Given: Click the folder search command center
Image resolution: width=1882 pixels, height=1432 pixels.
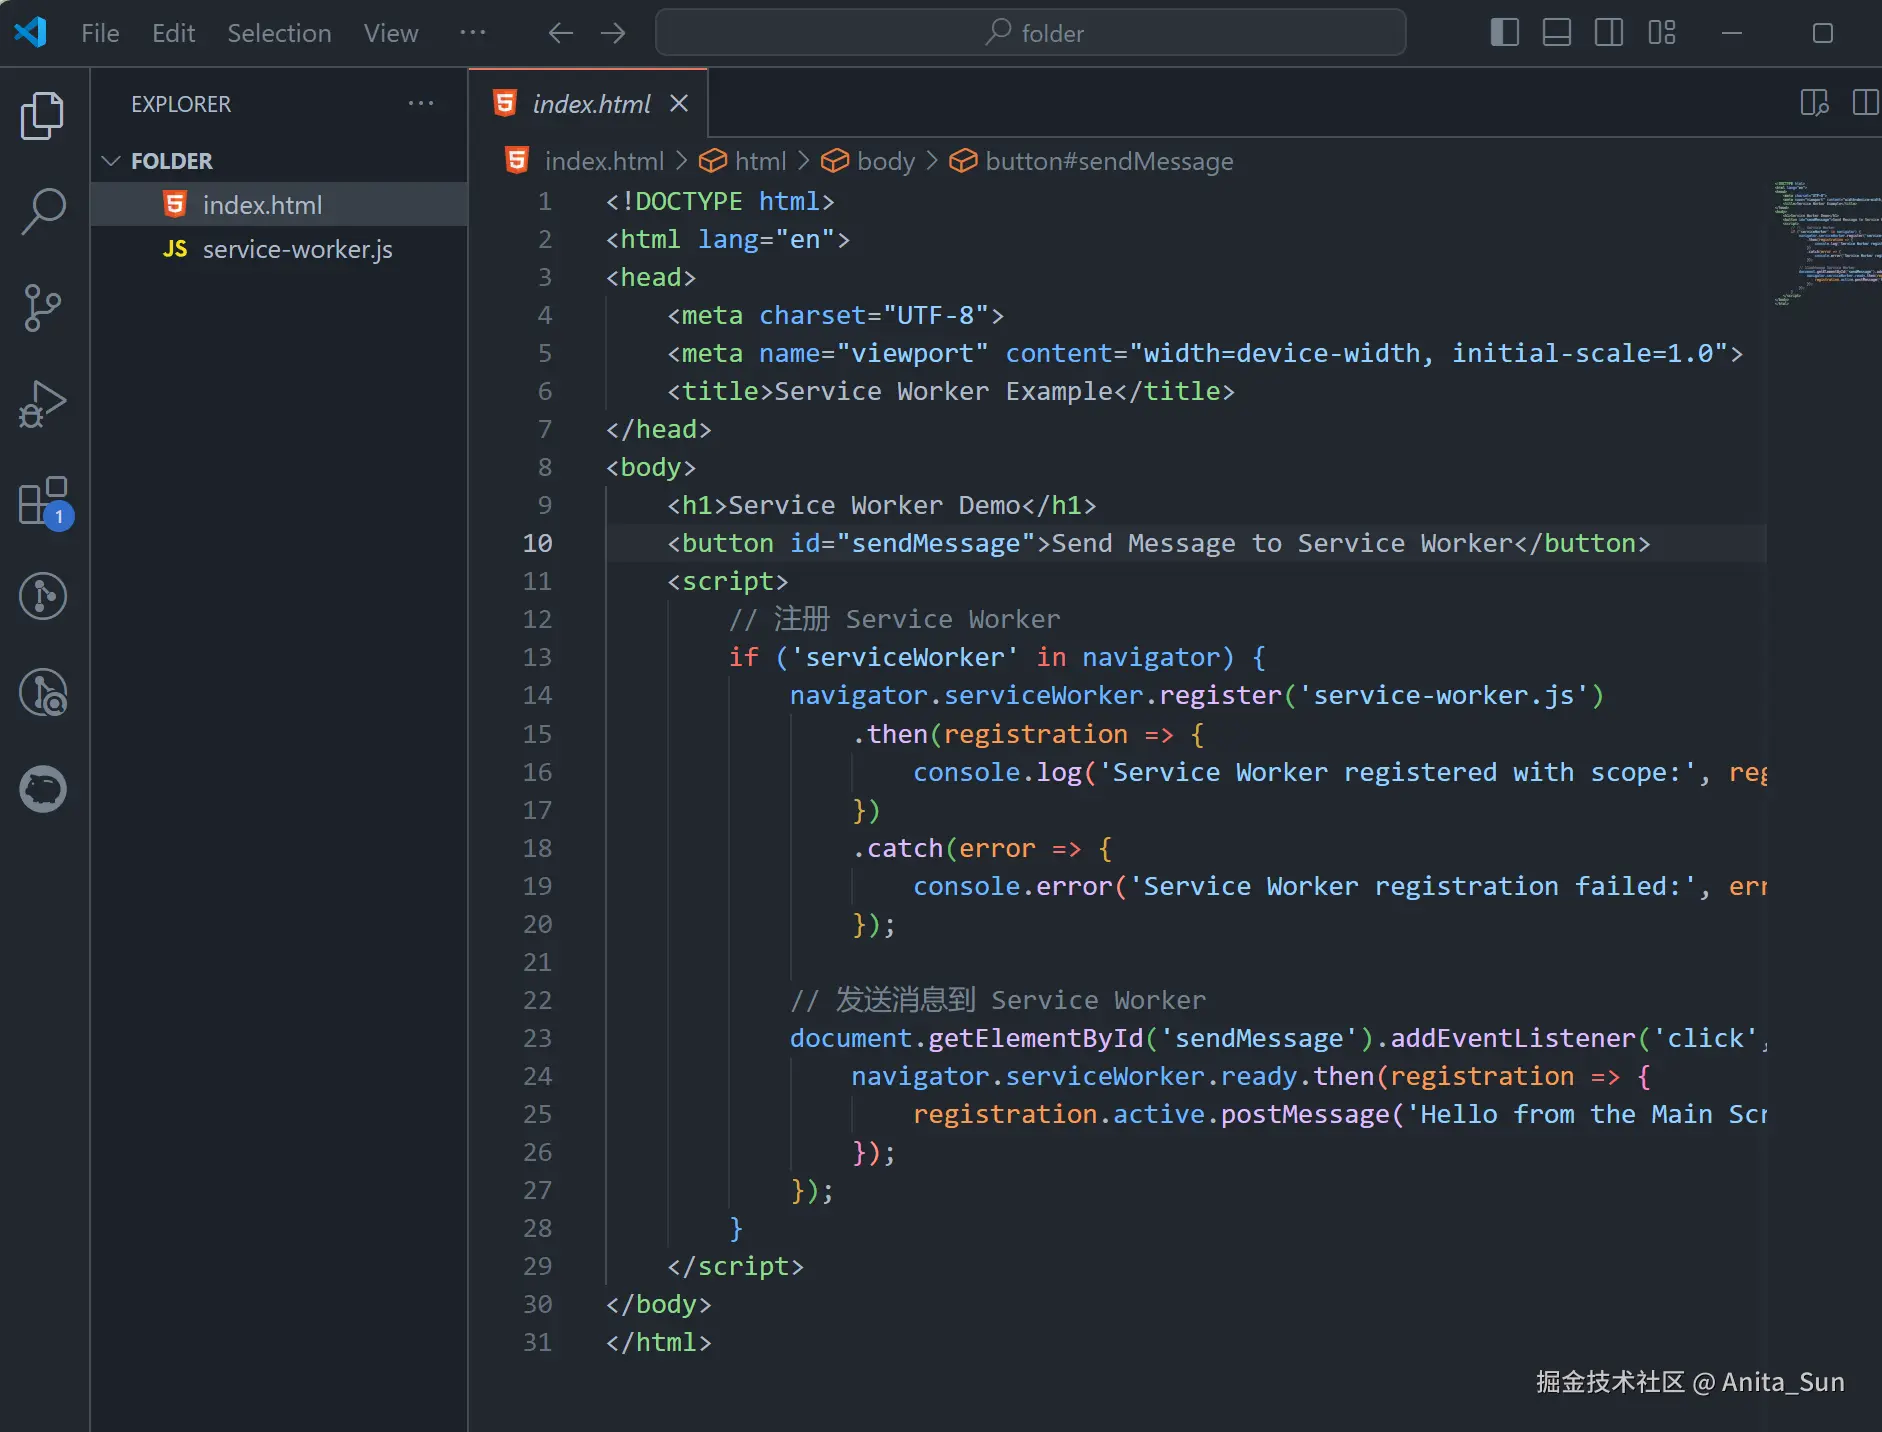Looking at the screenshot, I should click(1031, 33).
